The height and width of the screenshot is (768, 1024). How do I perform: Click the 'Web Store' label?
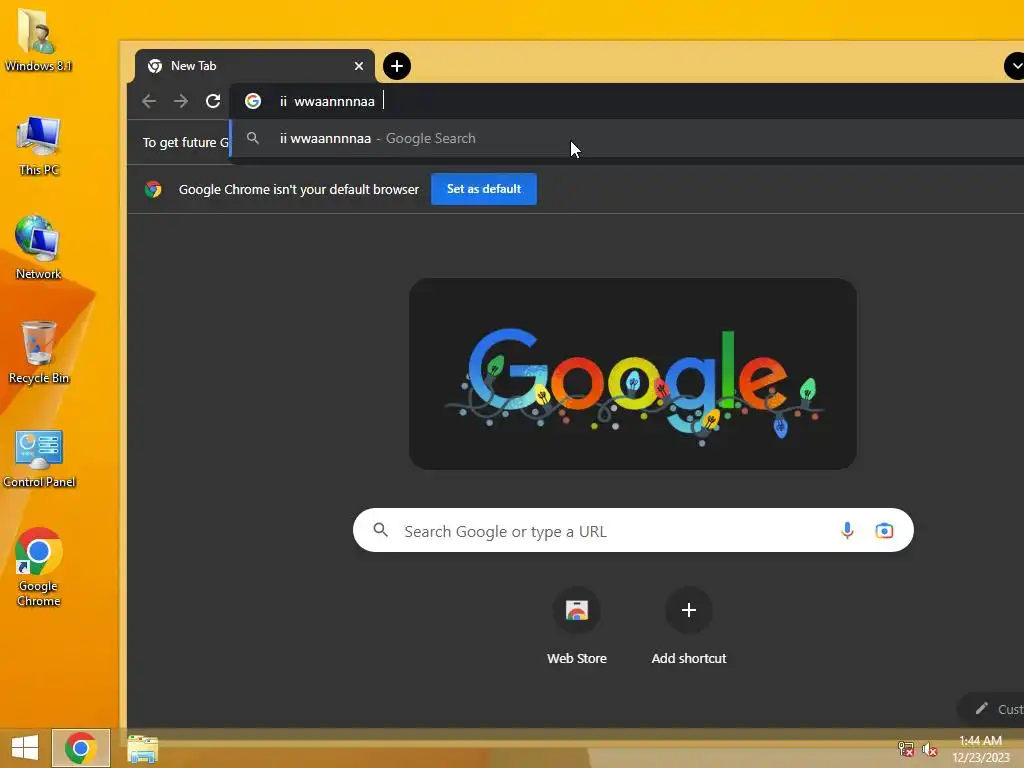coord(577,658)
